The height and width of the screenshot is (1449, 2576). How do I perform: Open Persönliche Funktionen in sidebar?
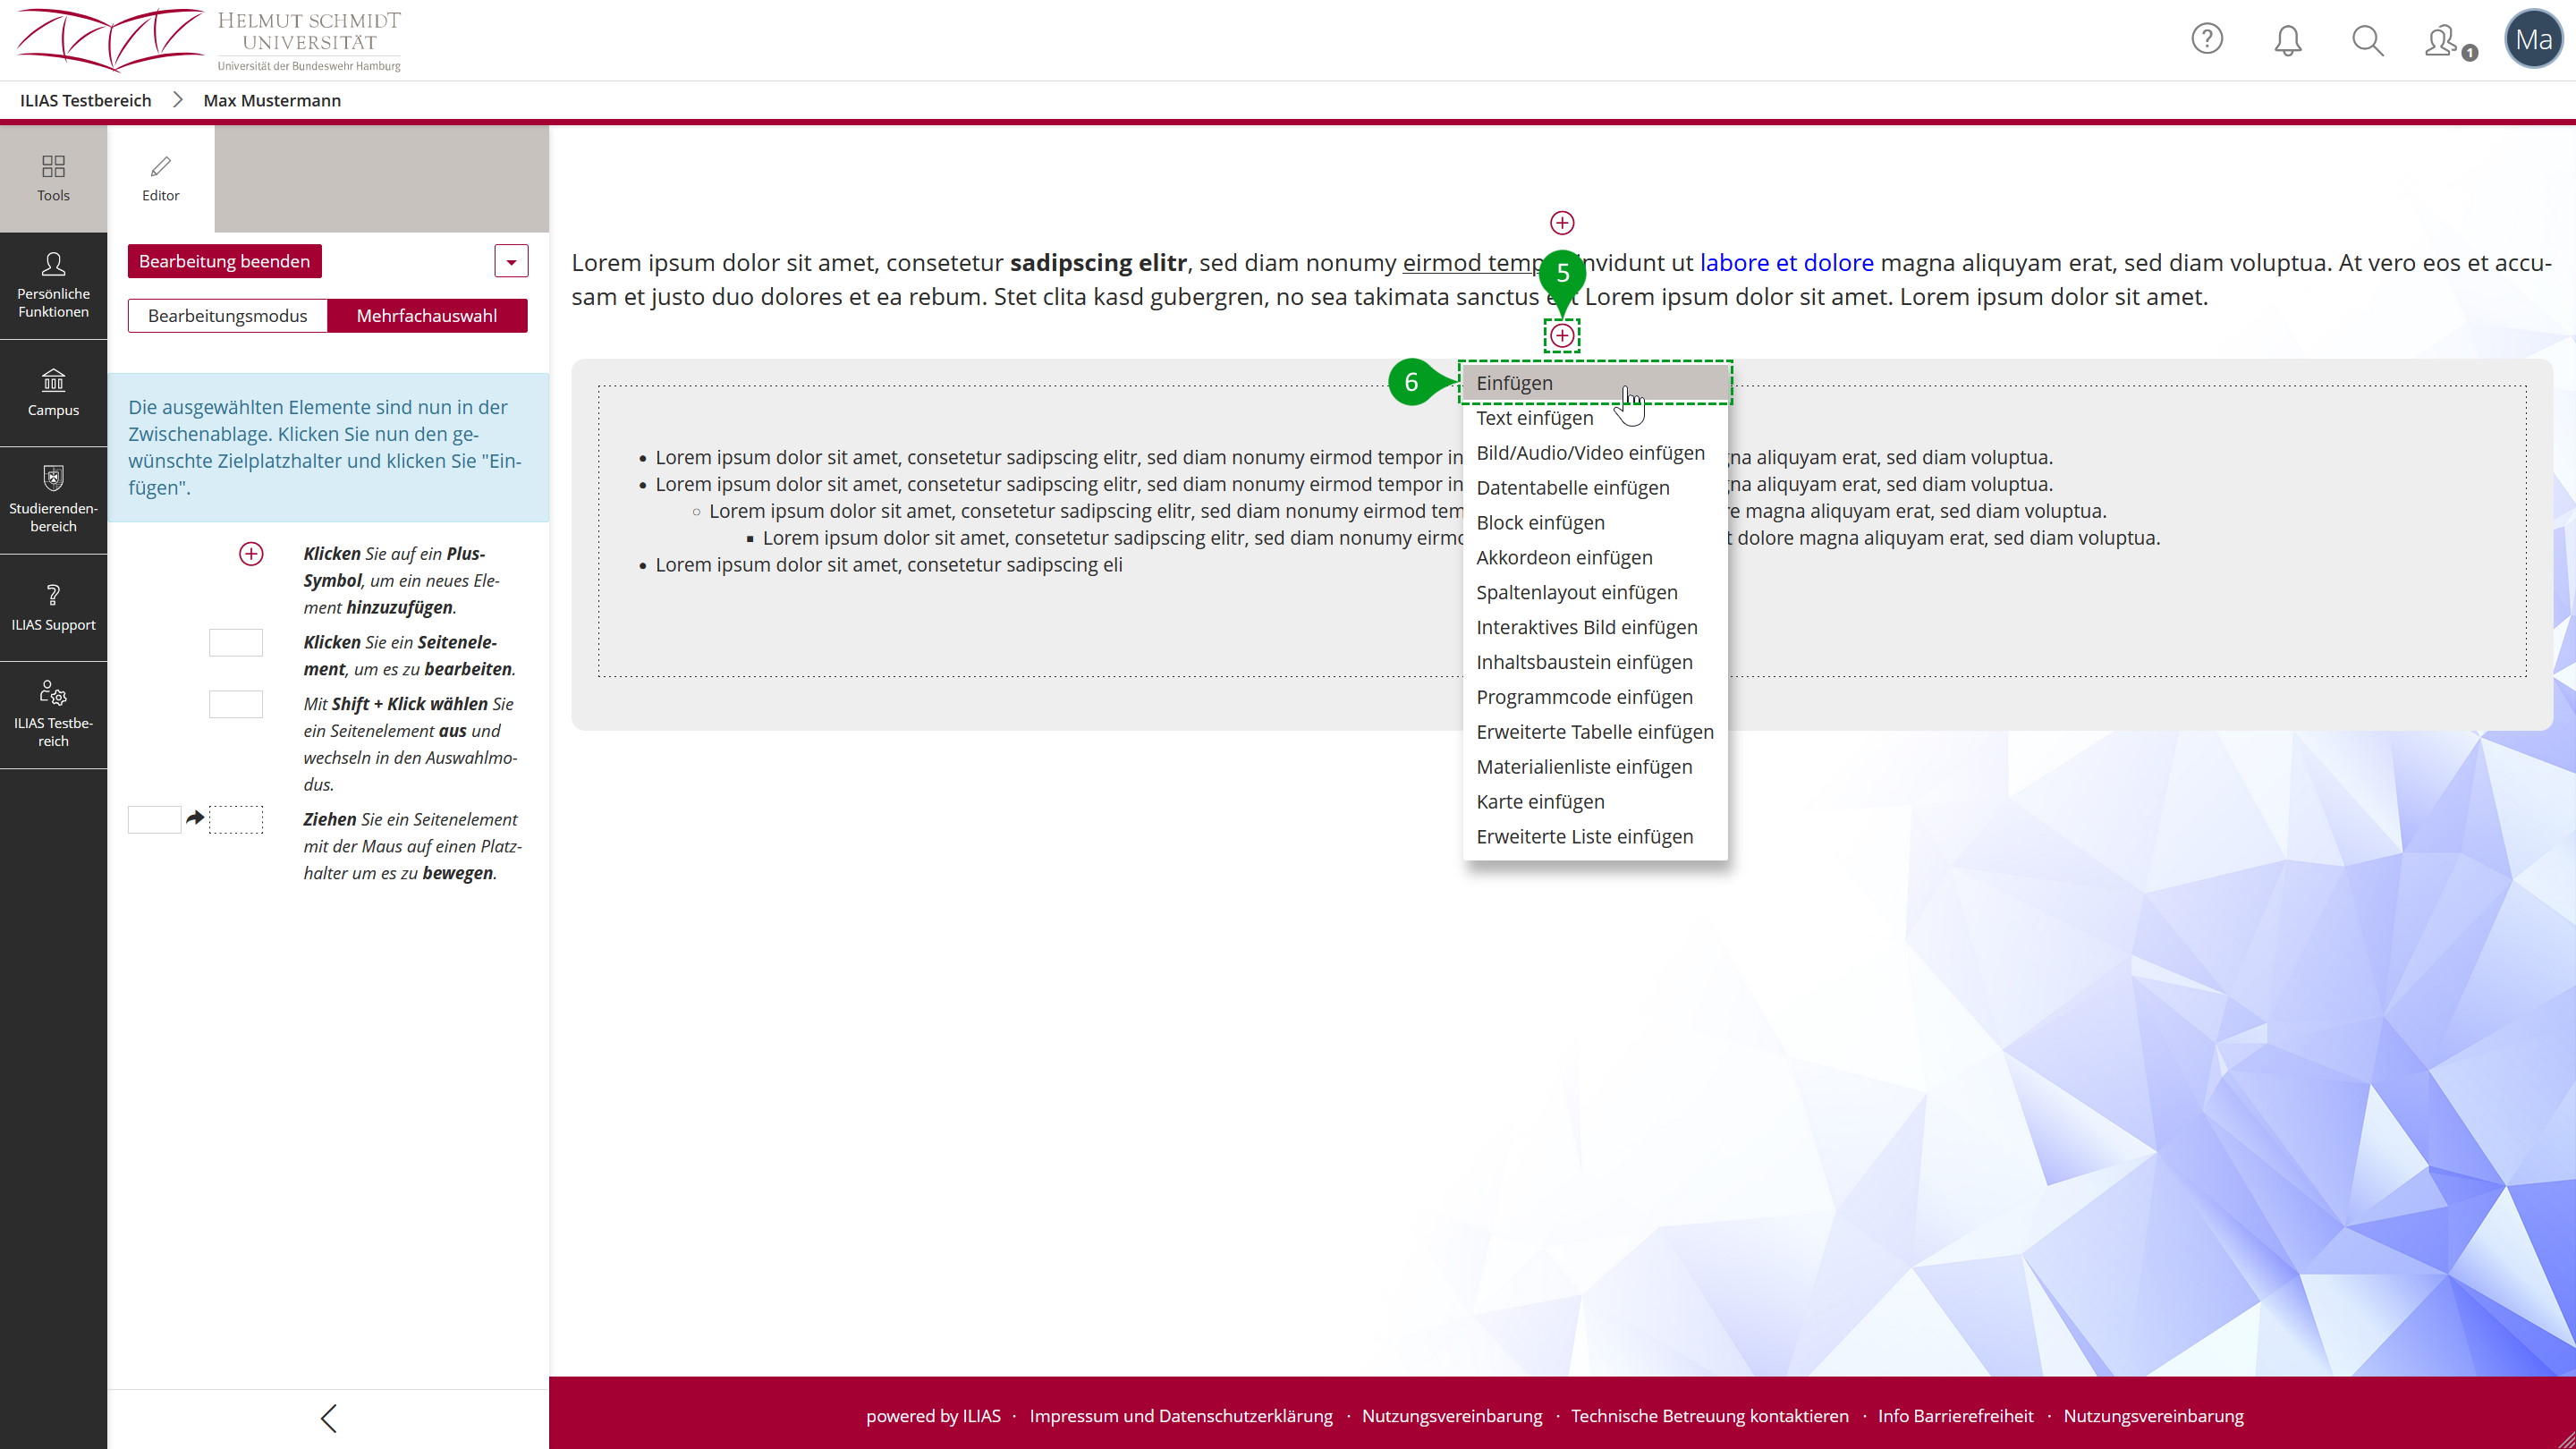[53, 286]
